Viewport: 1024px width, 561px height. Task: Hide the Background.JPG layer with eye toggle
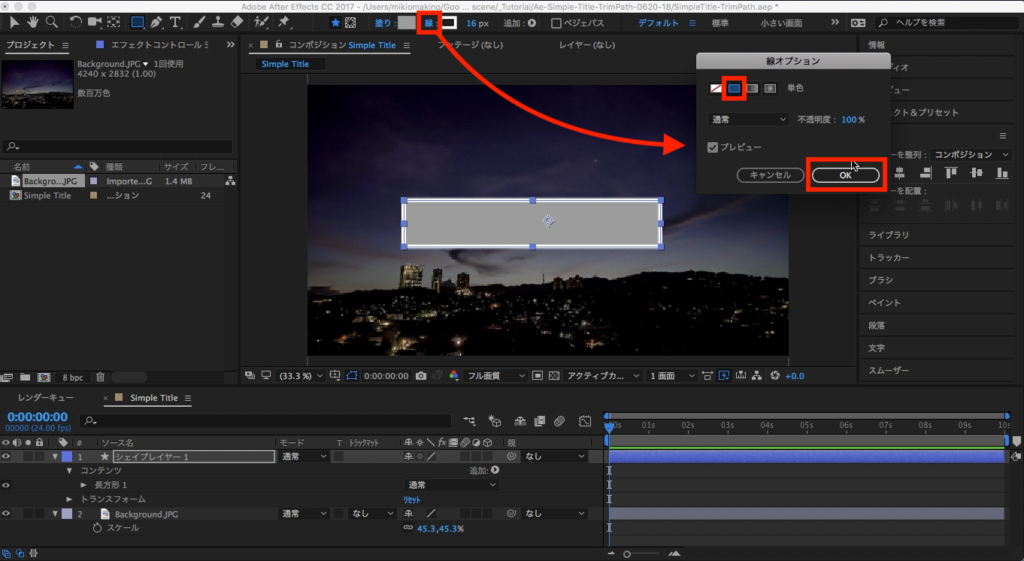pyautogui.click(x=7, y=513)
